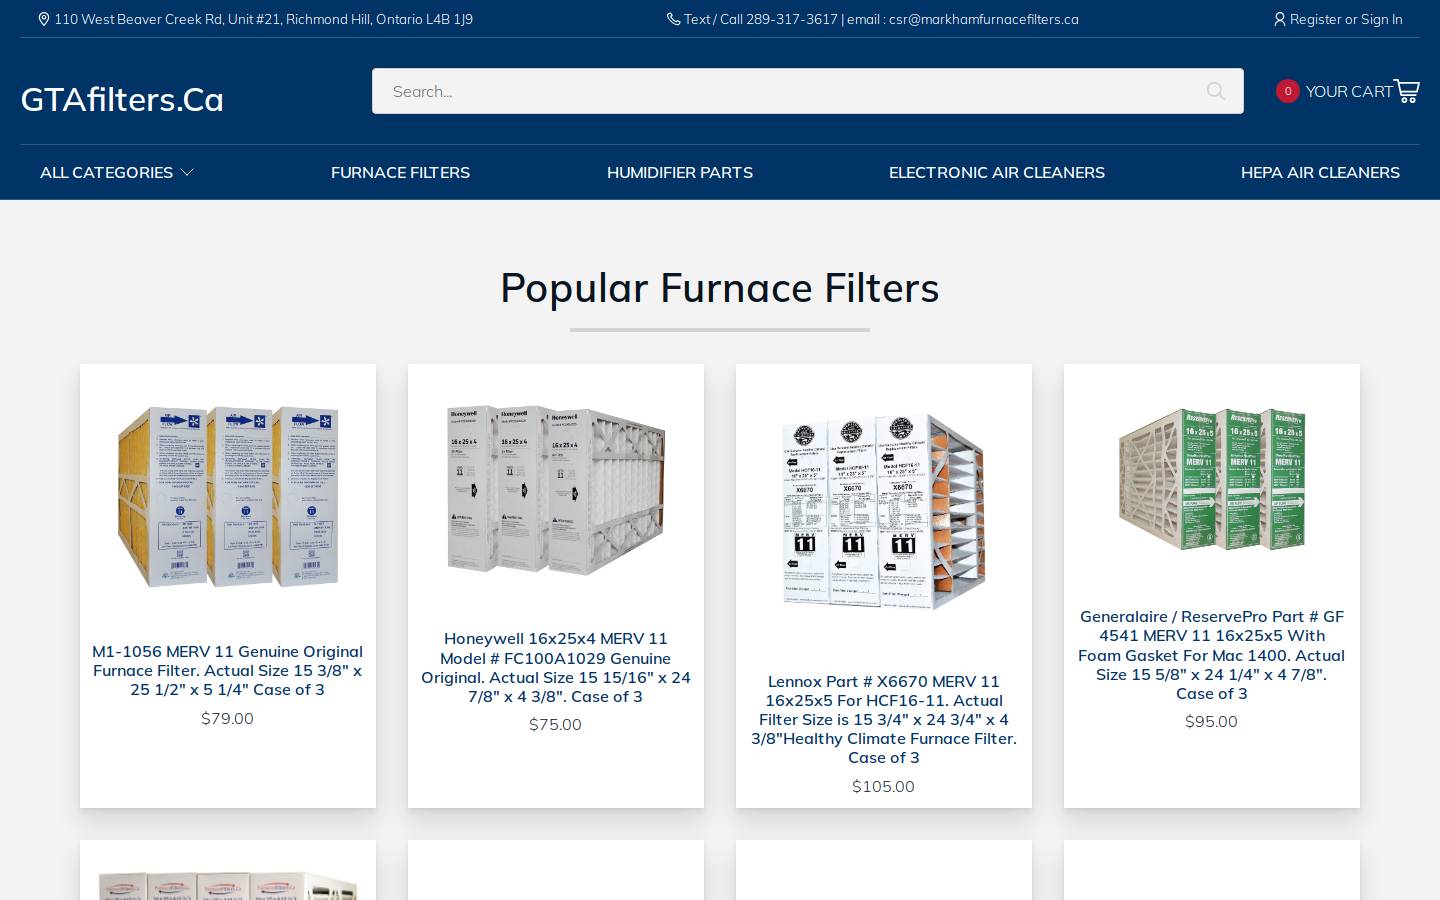Open the Honeywell 16x25x4 MERV 11 title link
1440x900 pixels.
tap(556, 667)
